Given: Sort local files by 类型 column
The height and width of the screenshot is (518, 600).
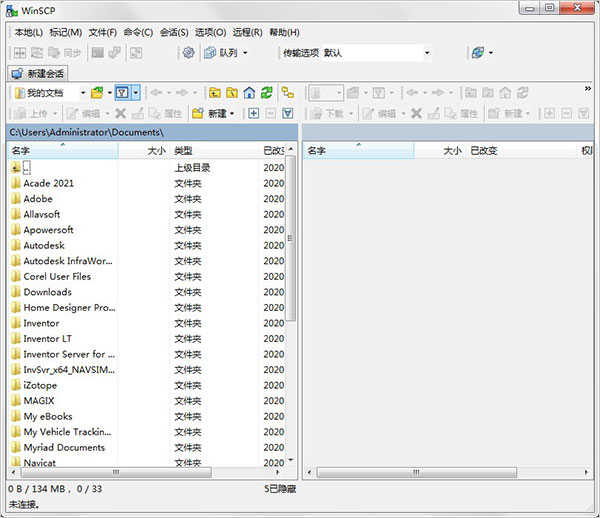Looking at the screenshot, I should (x=214, y=150).
